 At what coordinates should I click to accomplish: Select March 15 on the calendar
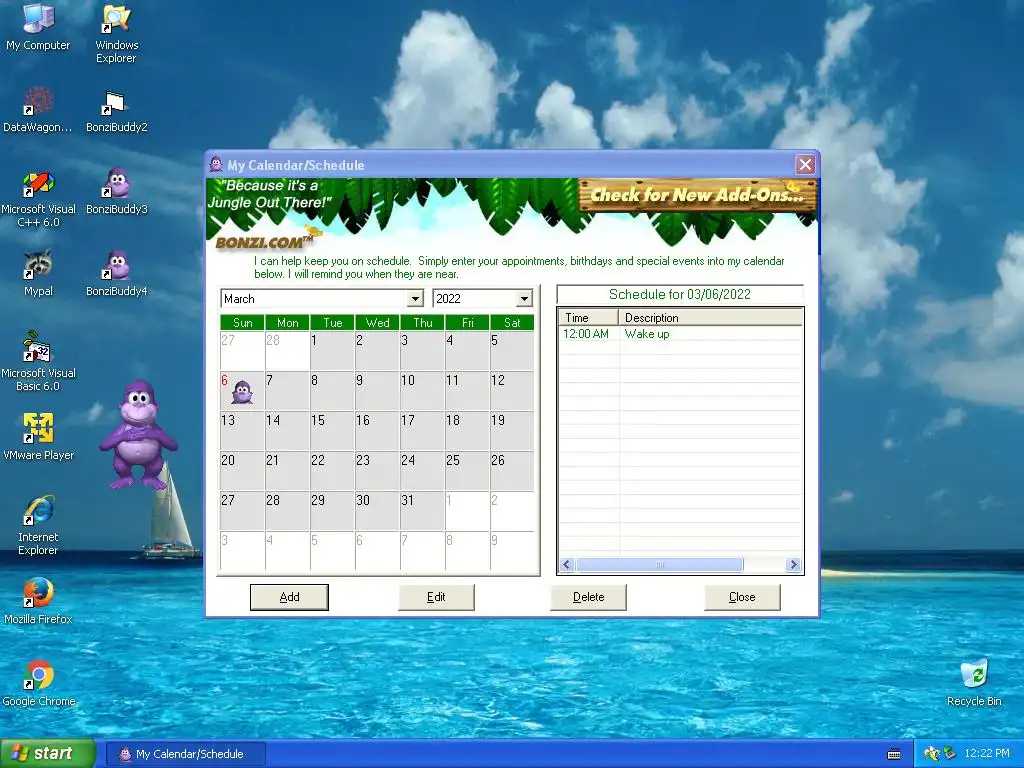[x=332, y=430]
